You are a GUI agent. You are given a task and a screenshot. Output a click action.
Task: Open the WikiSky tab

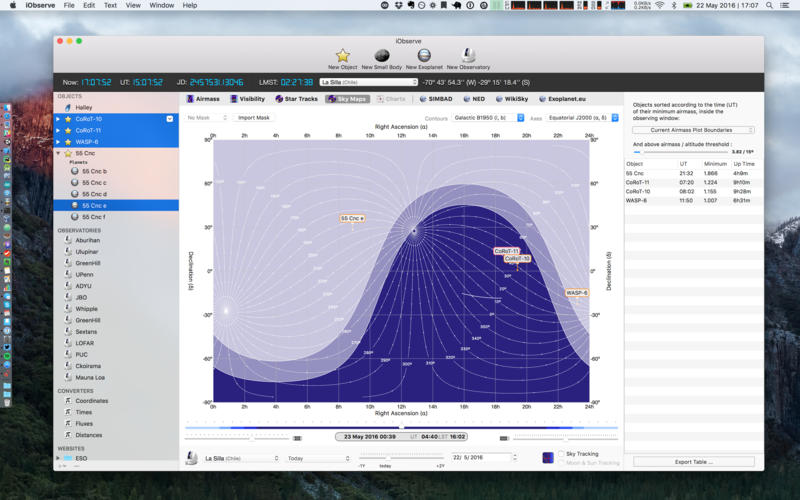[x=512, y=99]
